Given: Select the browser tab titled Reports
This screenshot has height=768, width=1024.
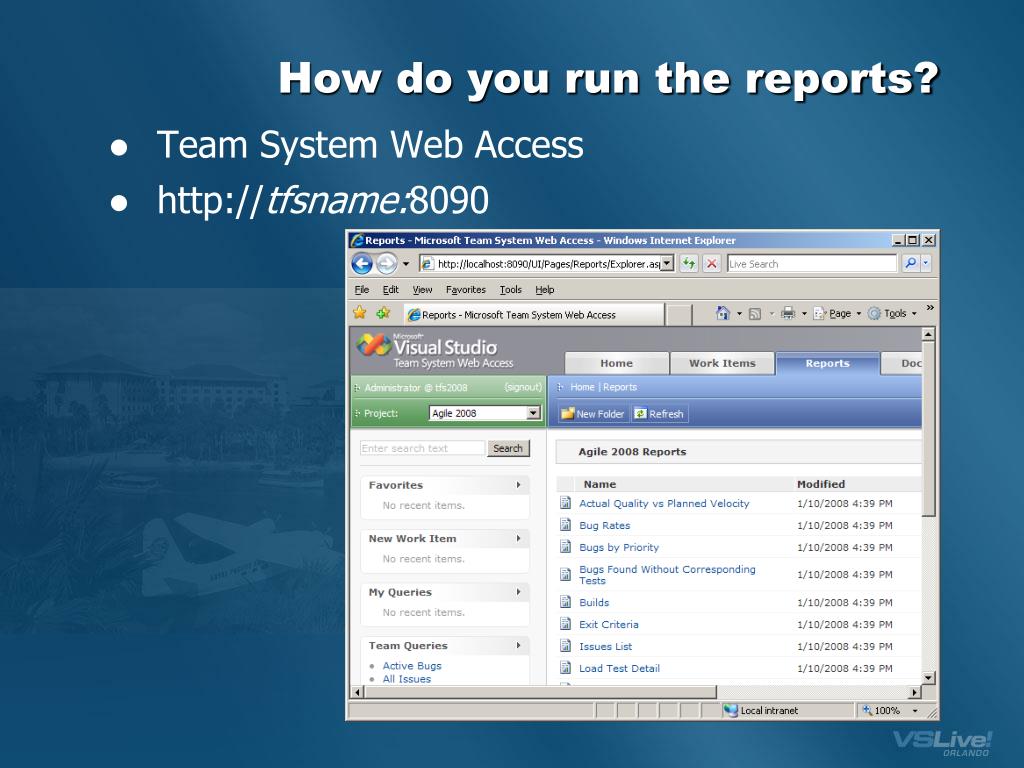Looking at the screenshot, I should pos(534,314).
